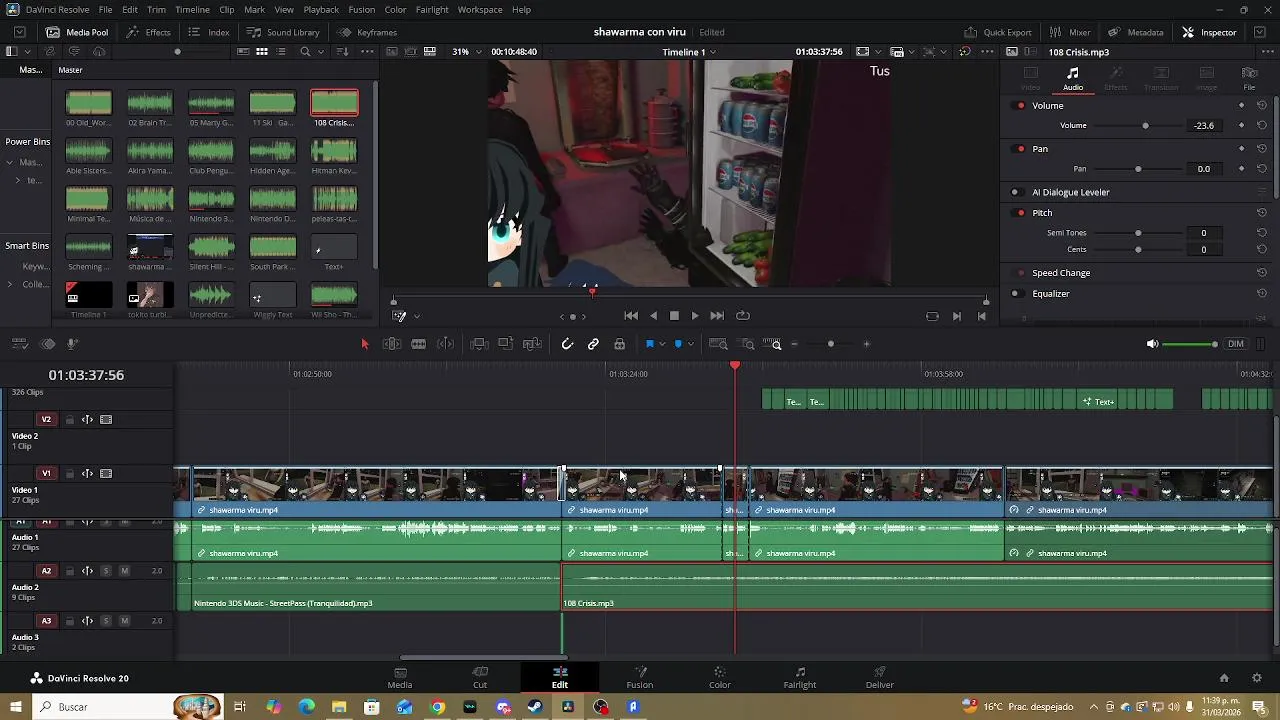1280x720 pixels.
Task: Open the marker color dropdown arrow
Action: [x=690, y=345]
